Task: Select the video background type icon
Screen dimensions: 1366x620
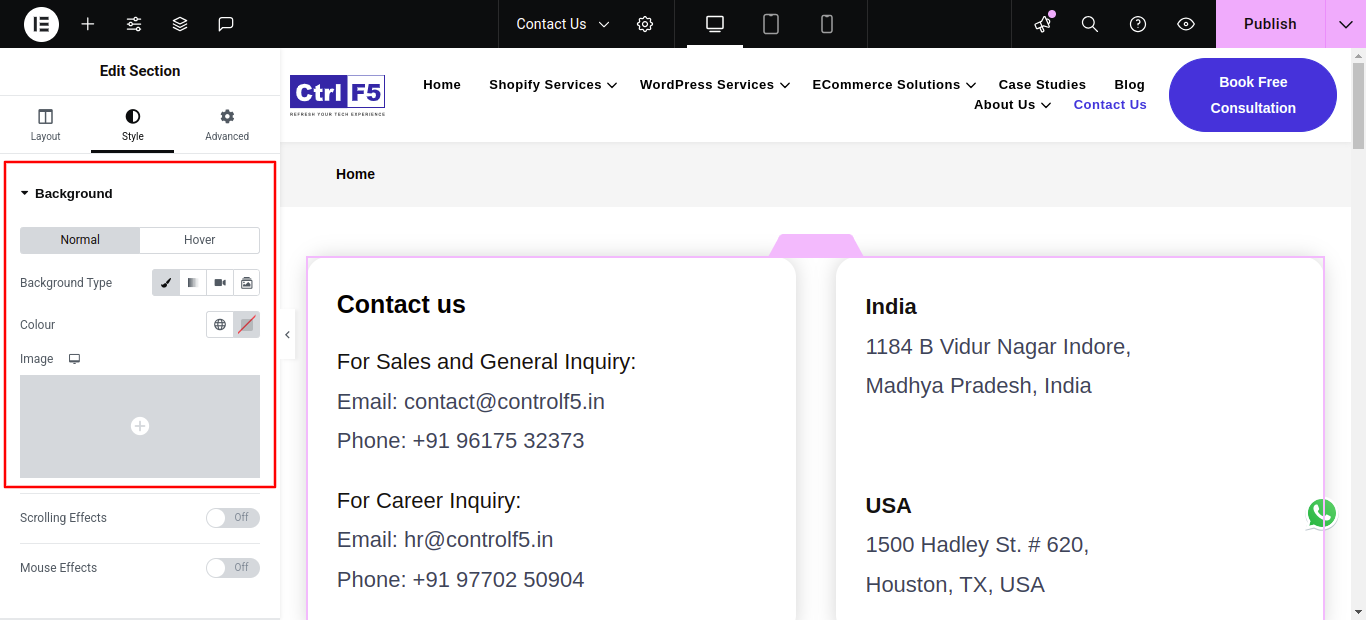Action: tap(220, 283)
